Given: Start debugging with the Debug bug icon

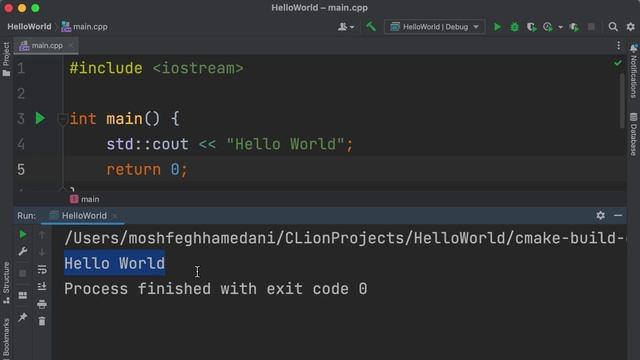Looking at the screenshot, I should coord(514,27).
